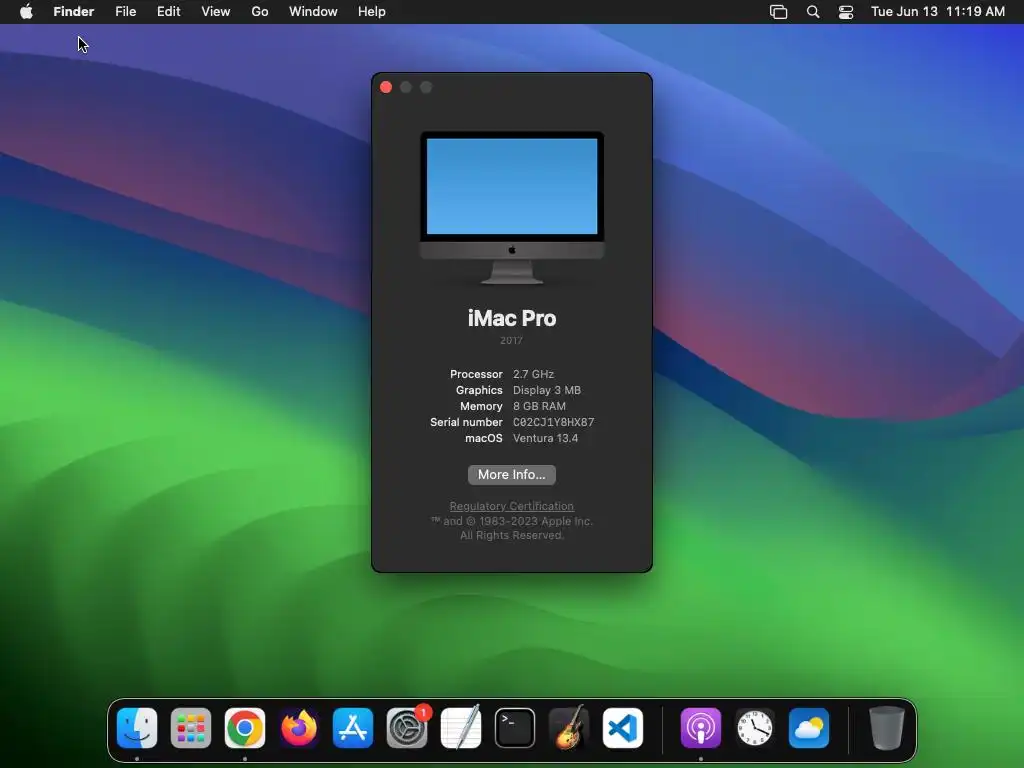
Task: Click the More Info... button
Action: (x=511, y=475)
